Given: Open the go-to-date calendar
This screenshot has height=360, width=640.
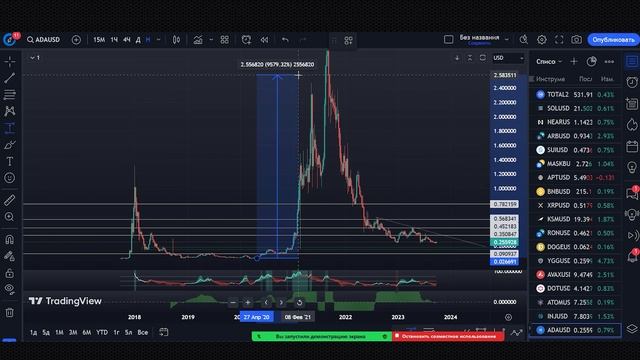Looking at the screenshot, I should point(164,332).
